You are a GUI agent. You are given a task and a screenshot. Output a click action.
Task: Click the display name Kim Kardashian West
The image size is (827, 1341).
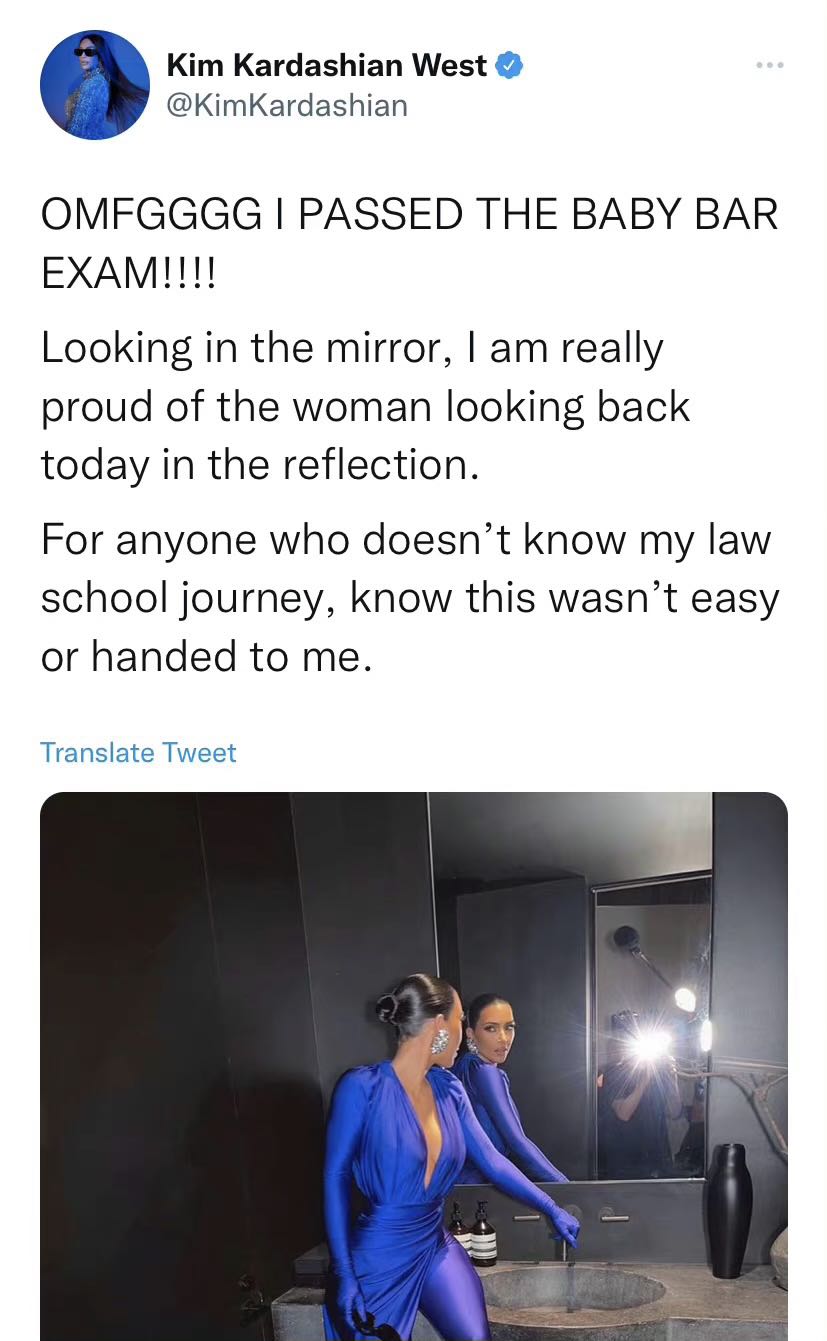(327, 64)
